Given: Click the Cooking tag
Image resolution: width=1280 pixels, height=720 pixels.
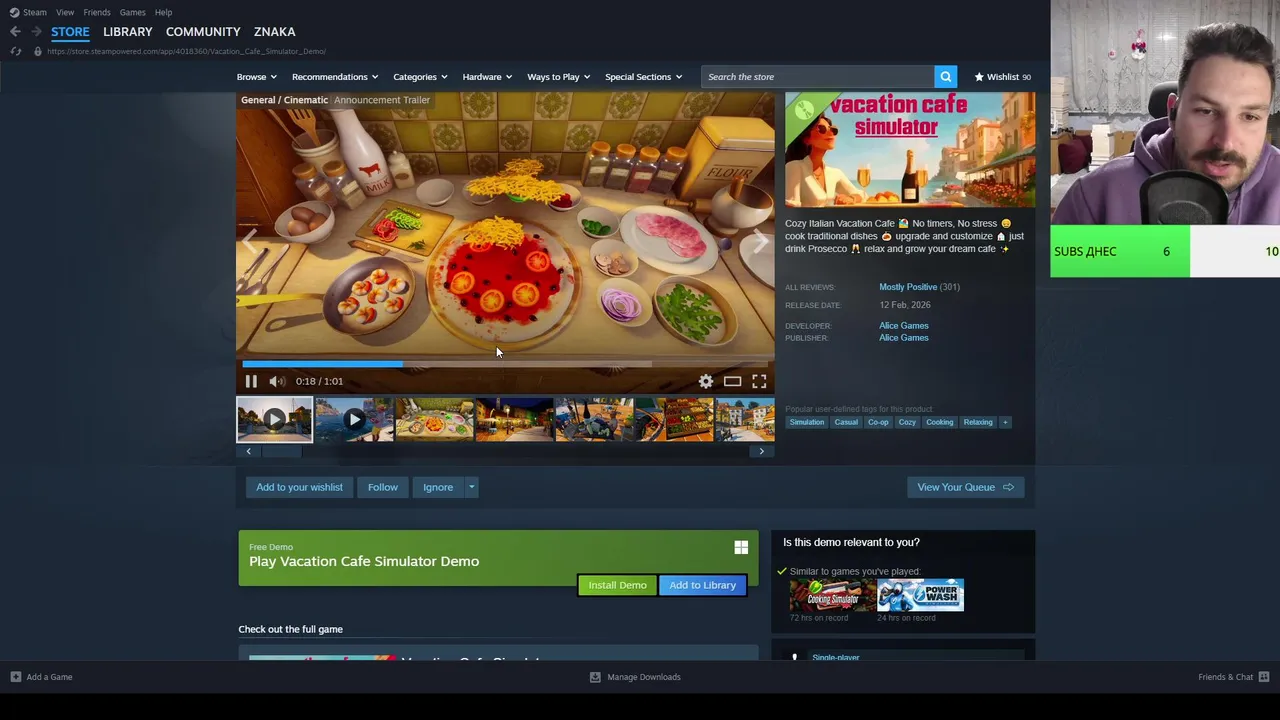Looking at the screenshot, I should (940, 422).
